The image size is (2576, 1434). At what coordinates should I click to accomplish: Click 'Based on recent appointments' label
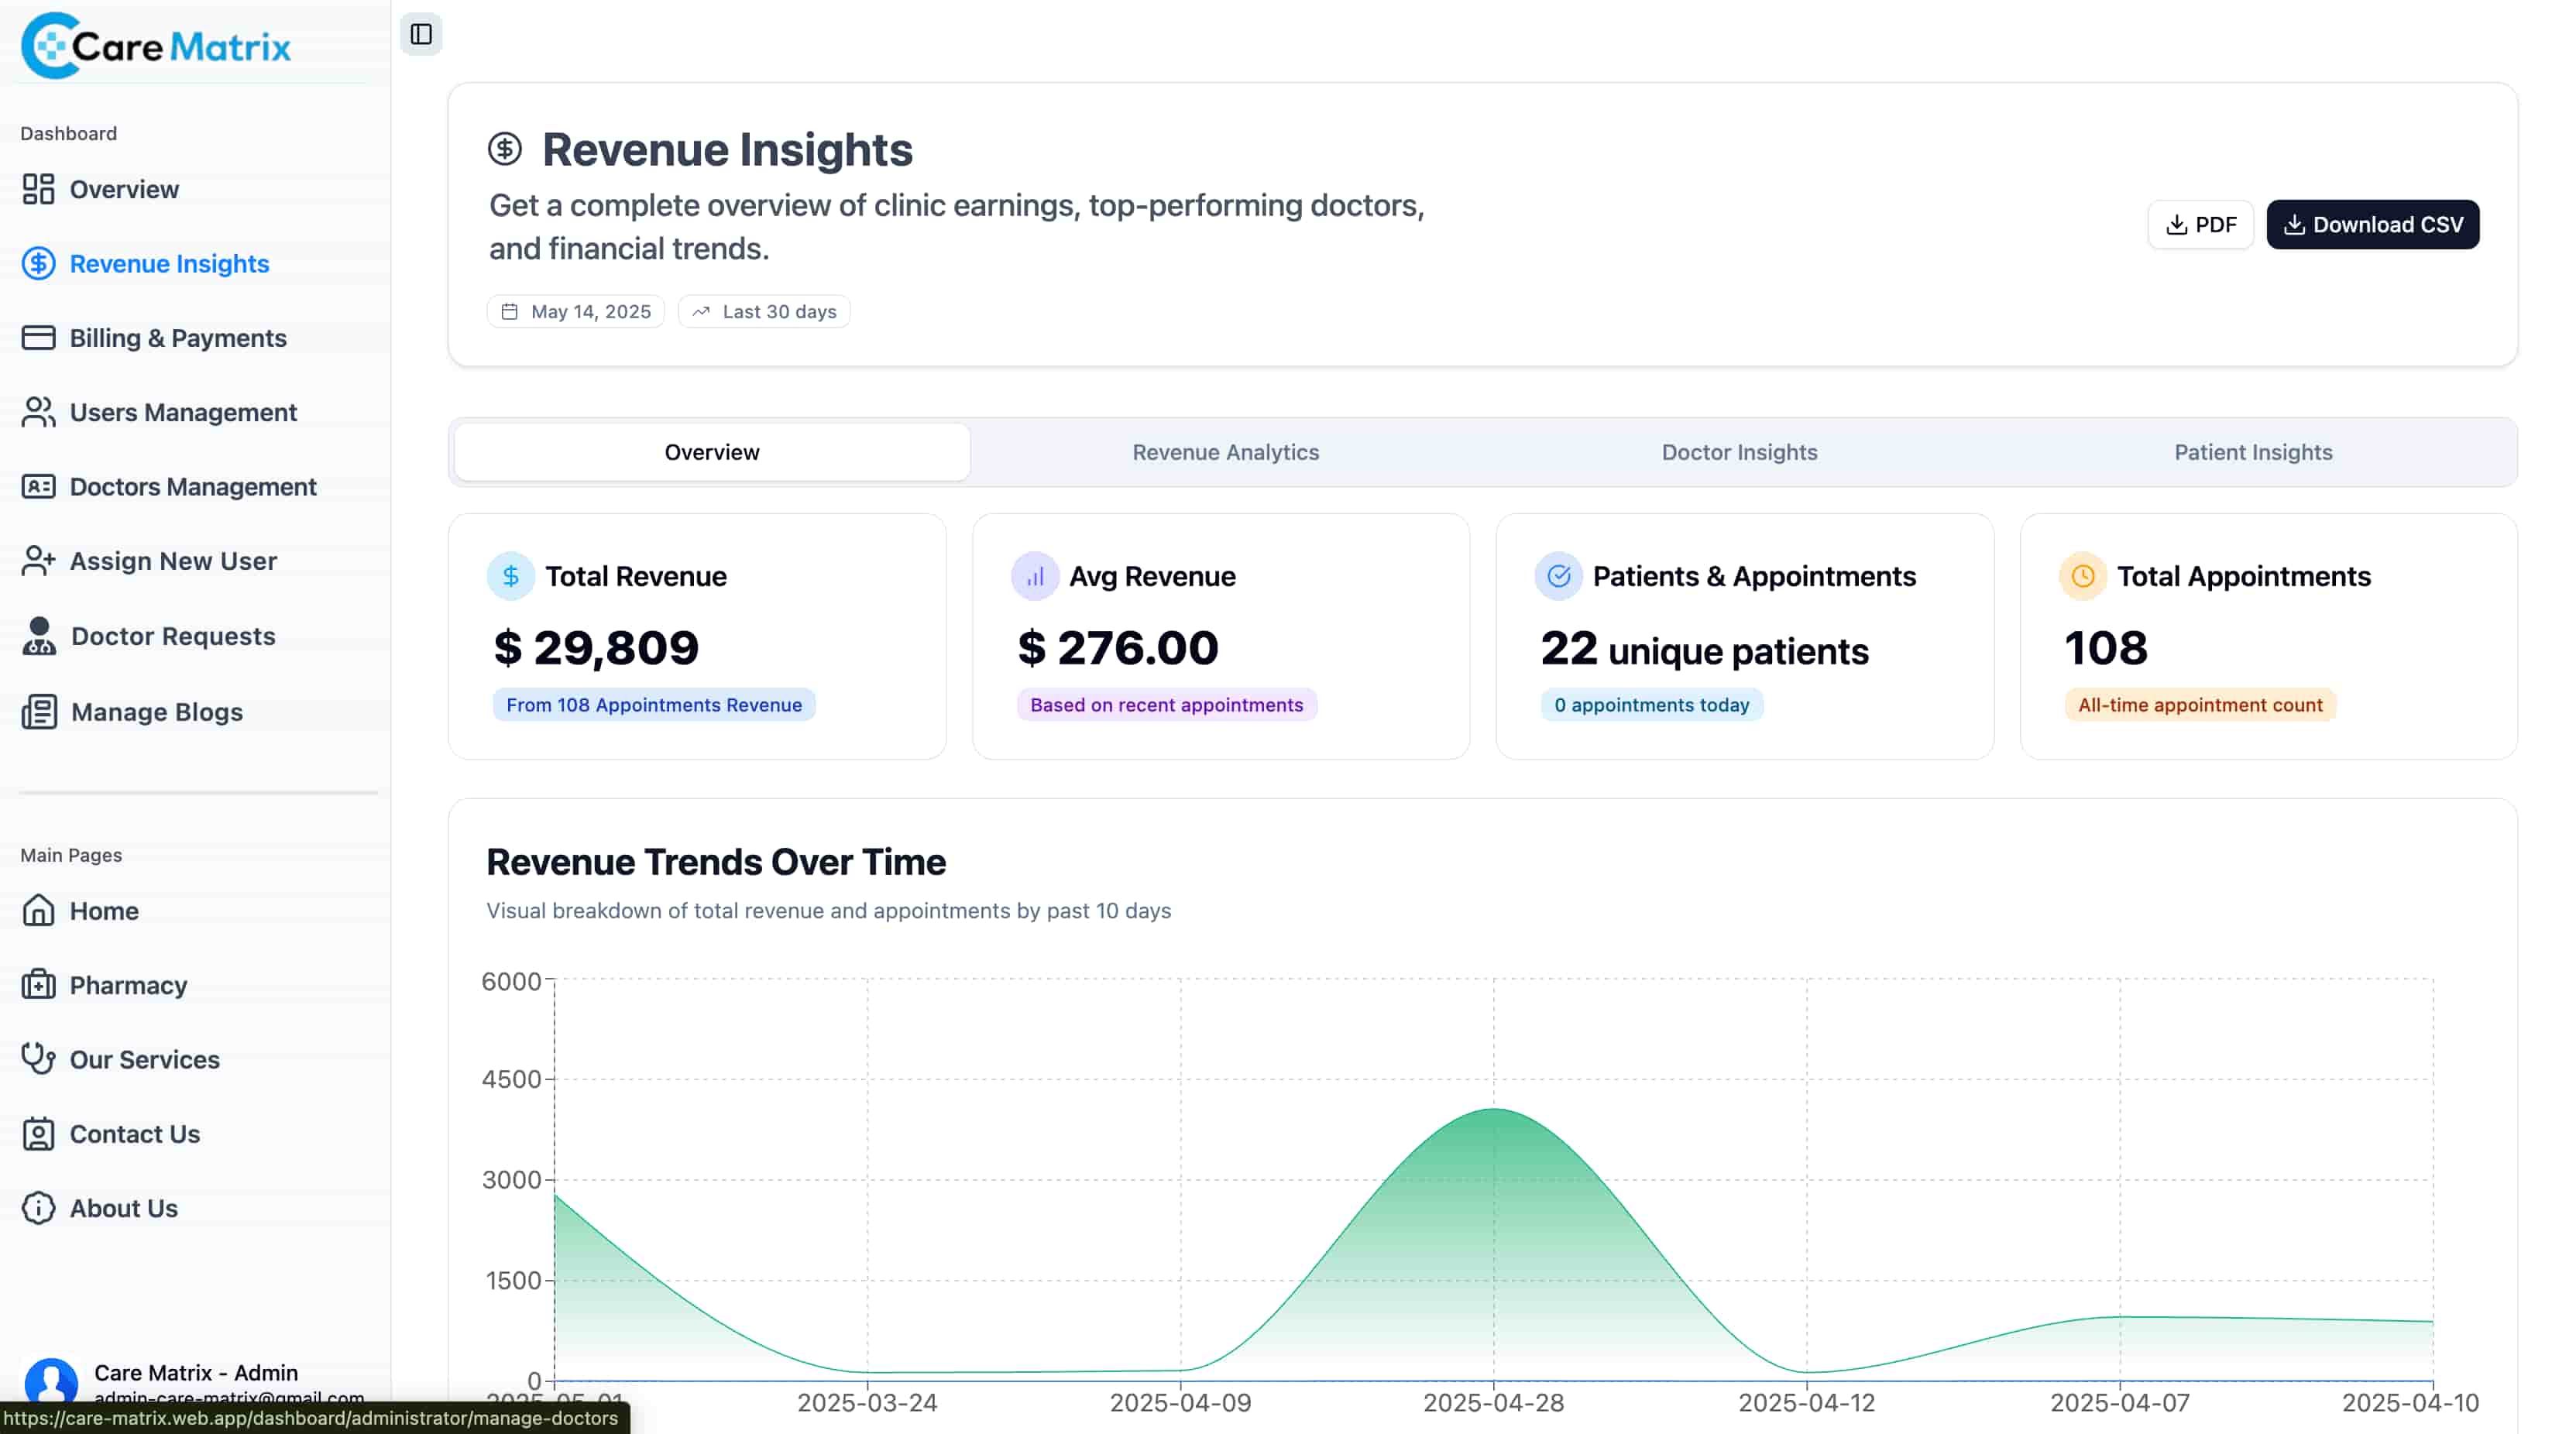1166,704
